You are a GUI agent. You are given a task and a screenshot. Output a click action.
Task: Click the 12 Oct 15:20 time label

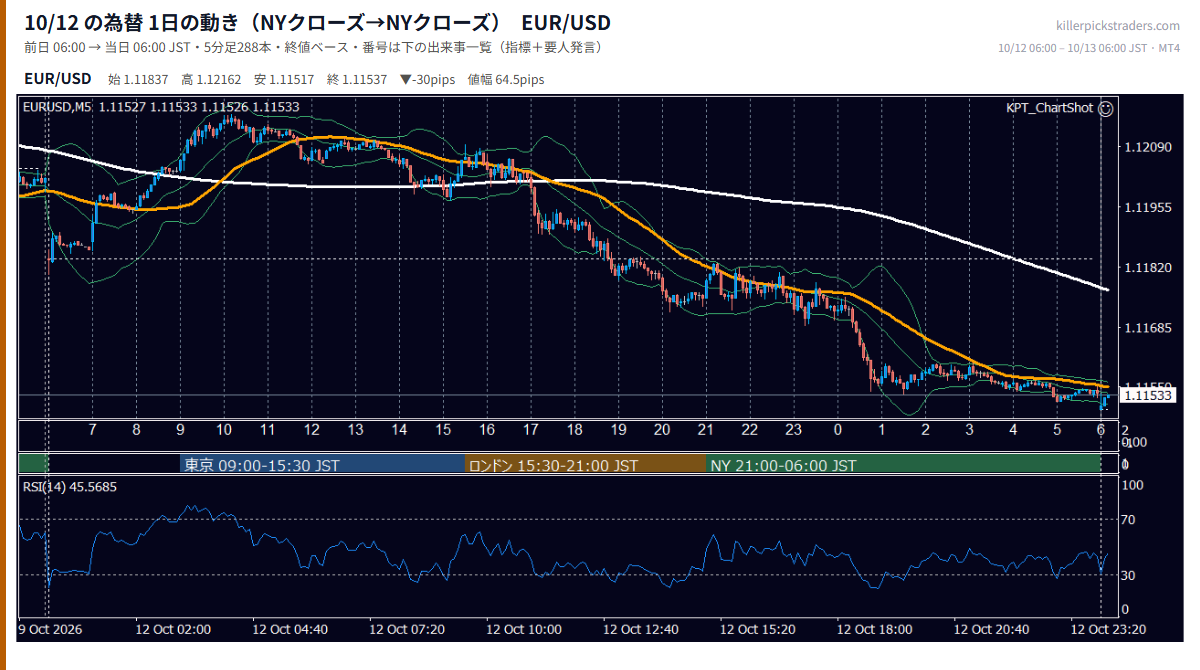coord(758,630)
